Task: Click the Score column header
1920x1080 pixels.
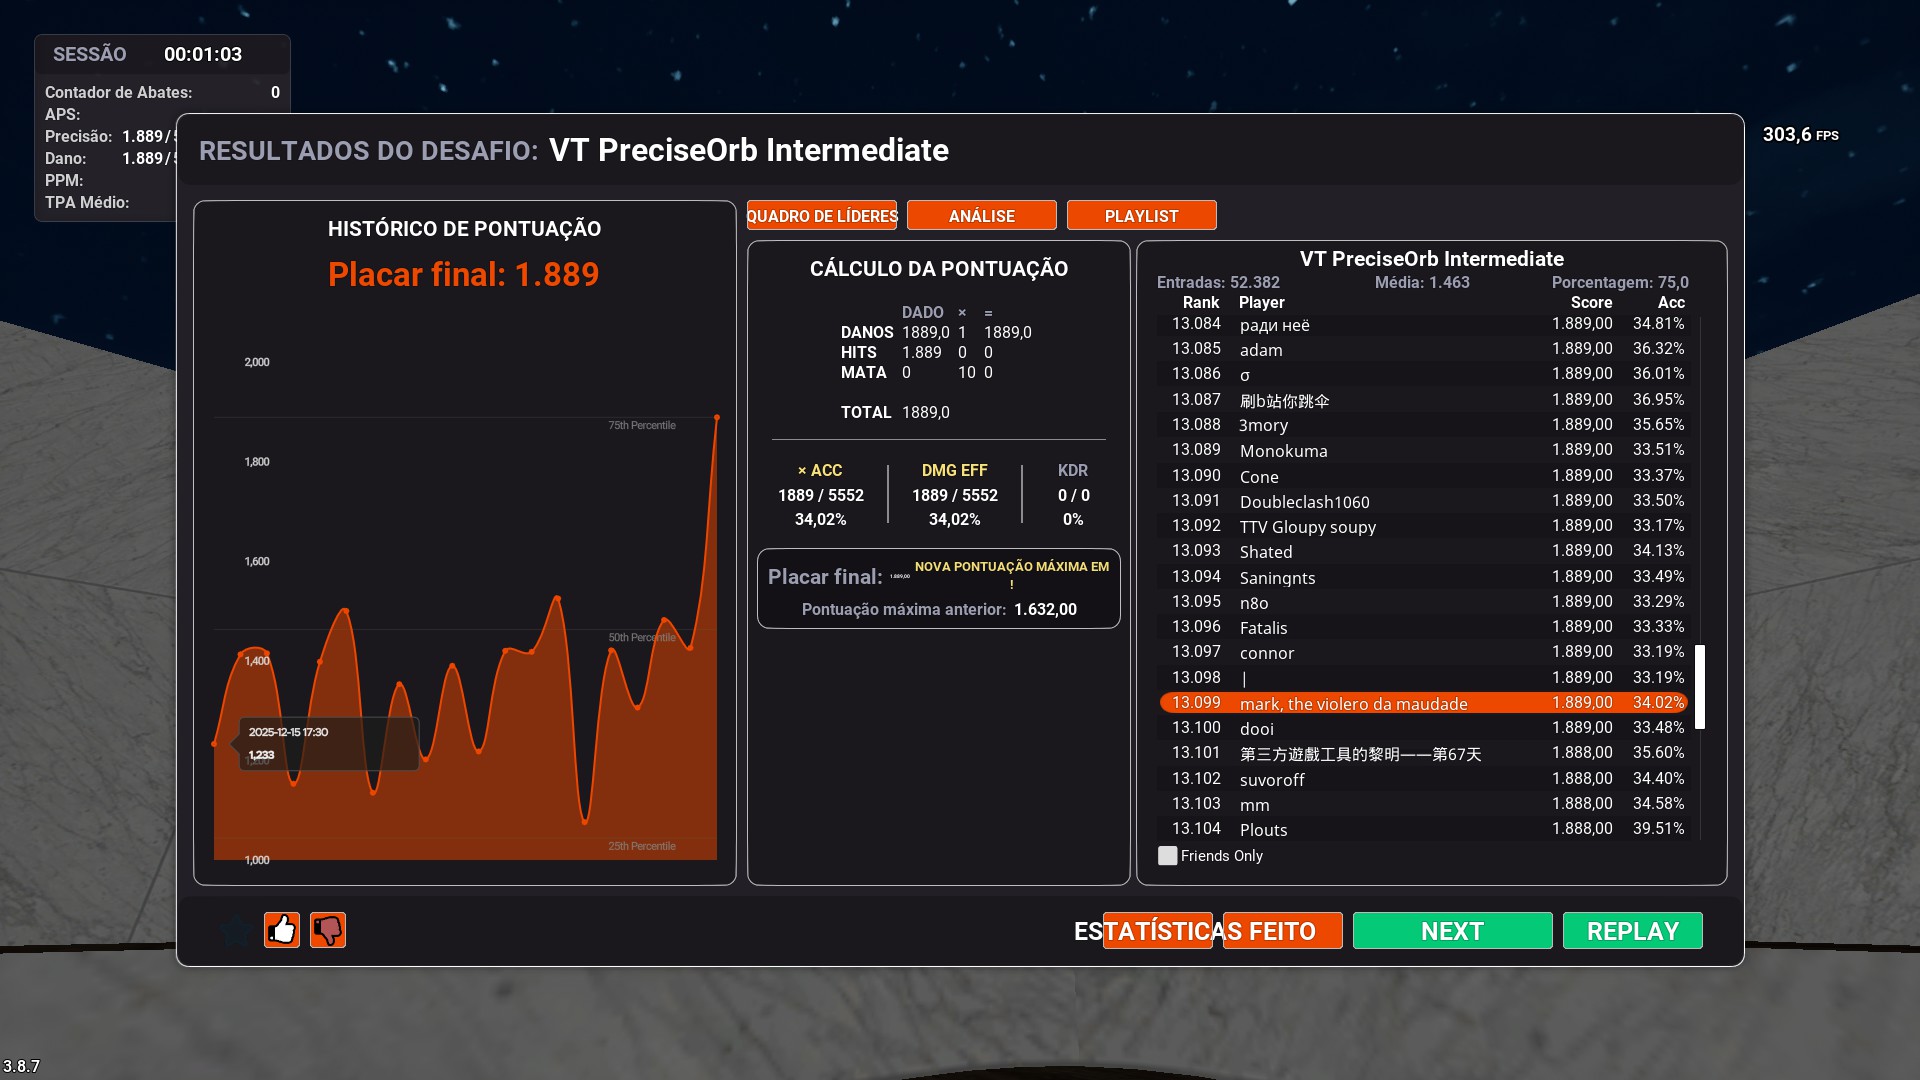Action: tap(1590, 302)
